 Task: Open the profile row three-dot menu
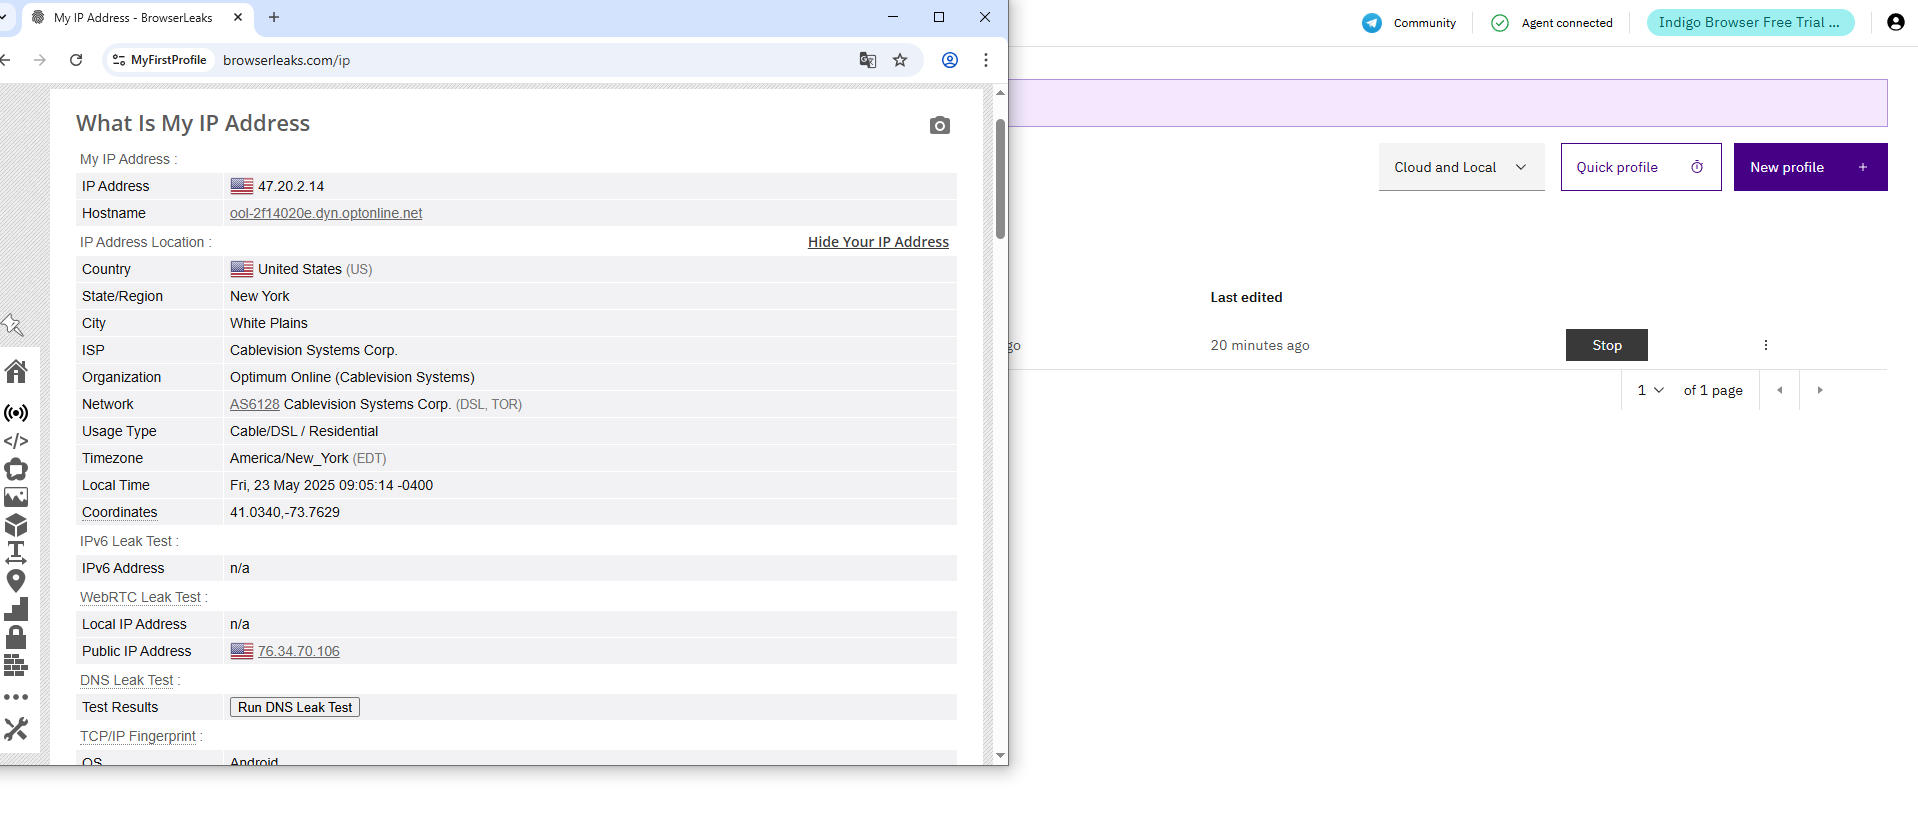(1765, 345)
